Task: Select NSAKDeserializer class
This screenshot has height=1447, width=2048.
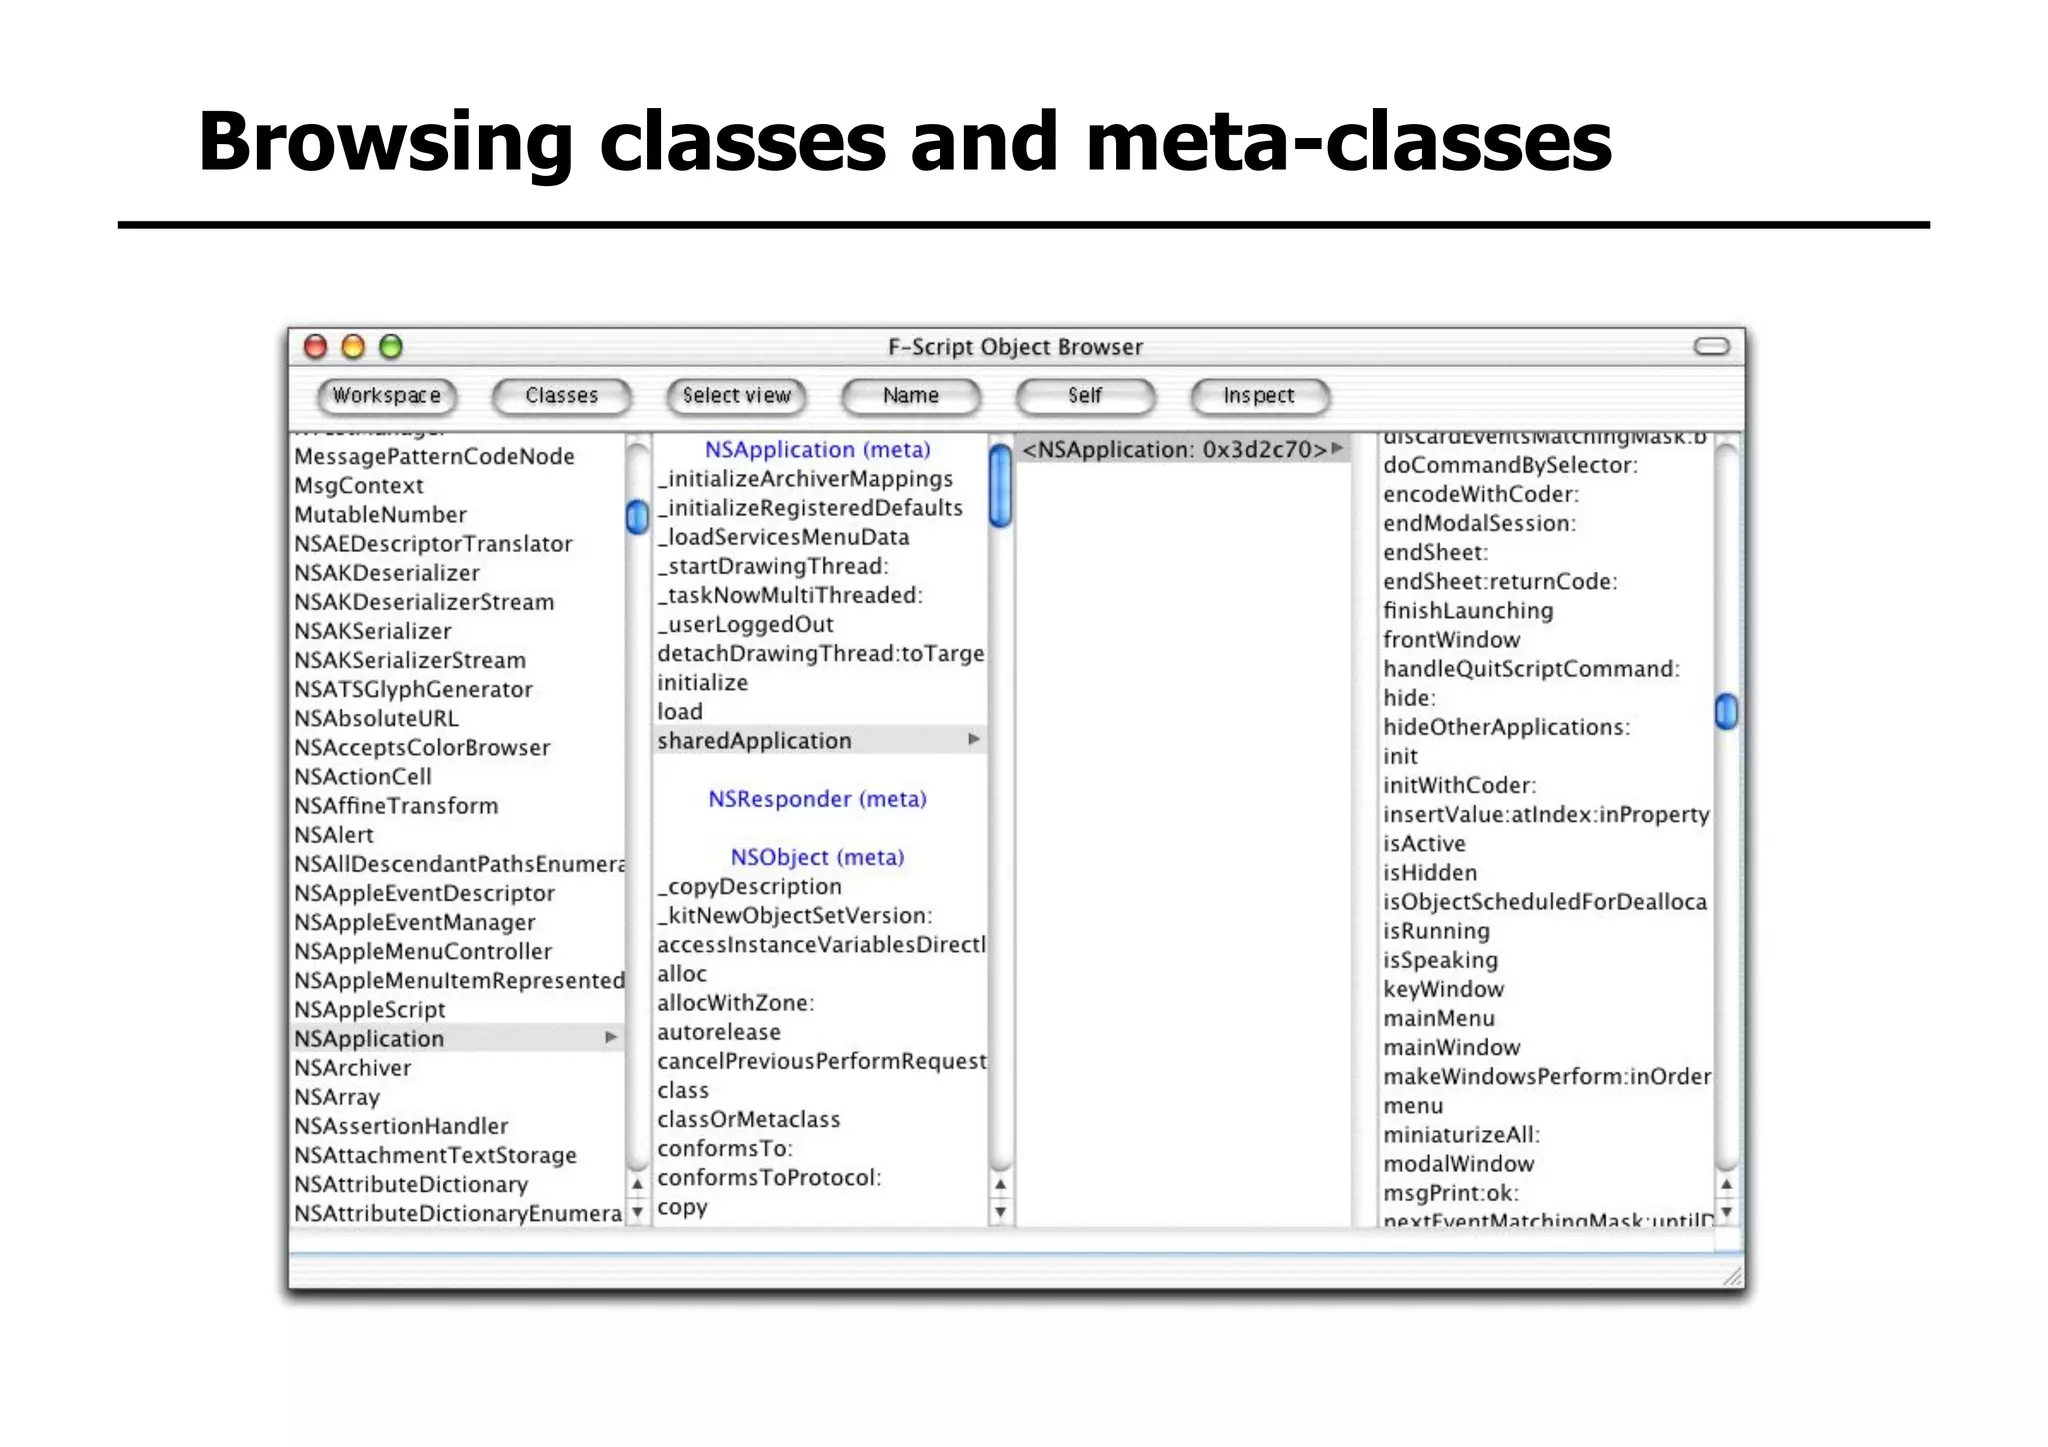Action: click(x=387, y=572)
